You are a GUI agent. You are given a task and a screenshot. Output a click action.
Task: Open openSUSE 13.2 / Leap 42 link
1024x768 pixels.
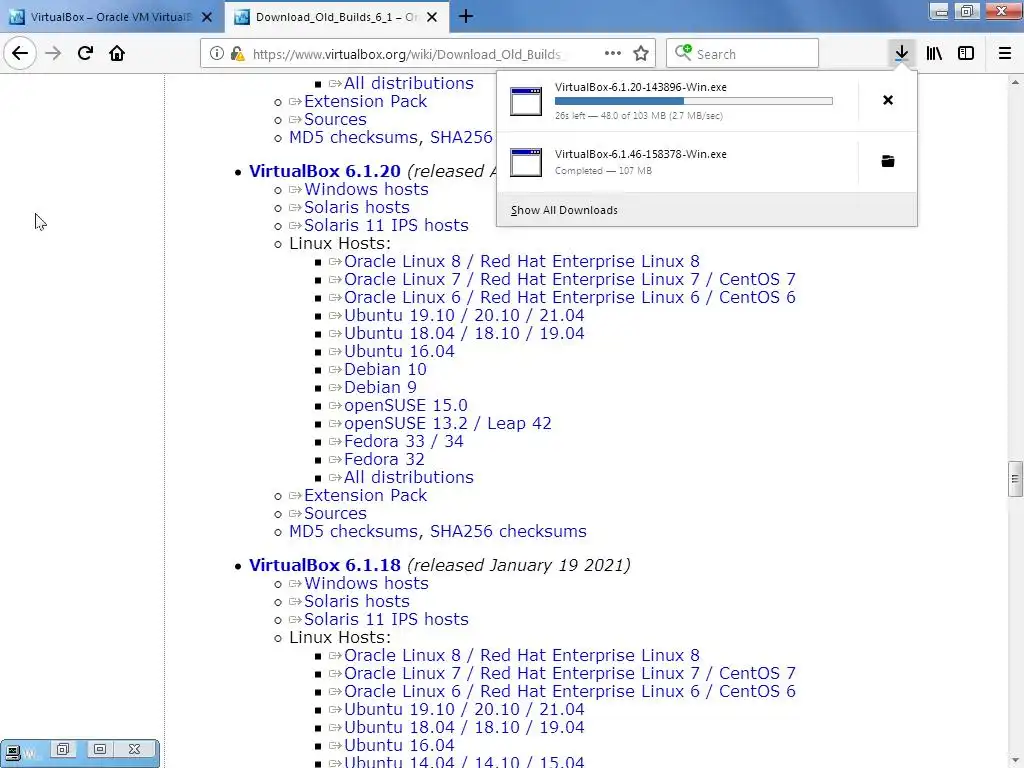447,423
